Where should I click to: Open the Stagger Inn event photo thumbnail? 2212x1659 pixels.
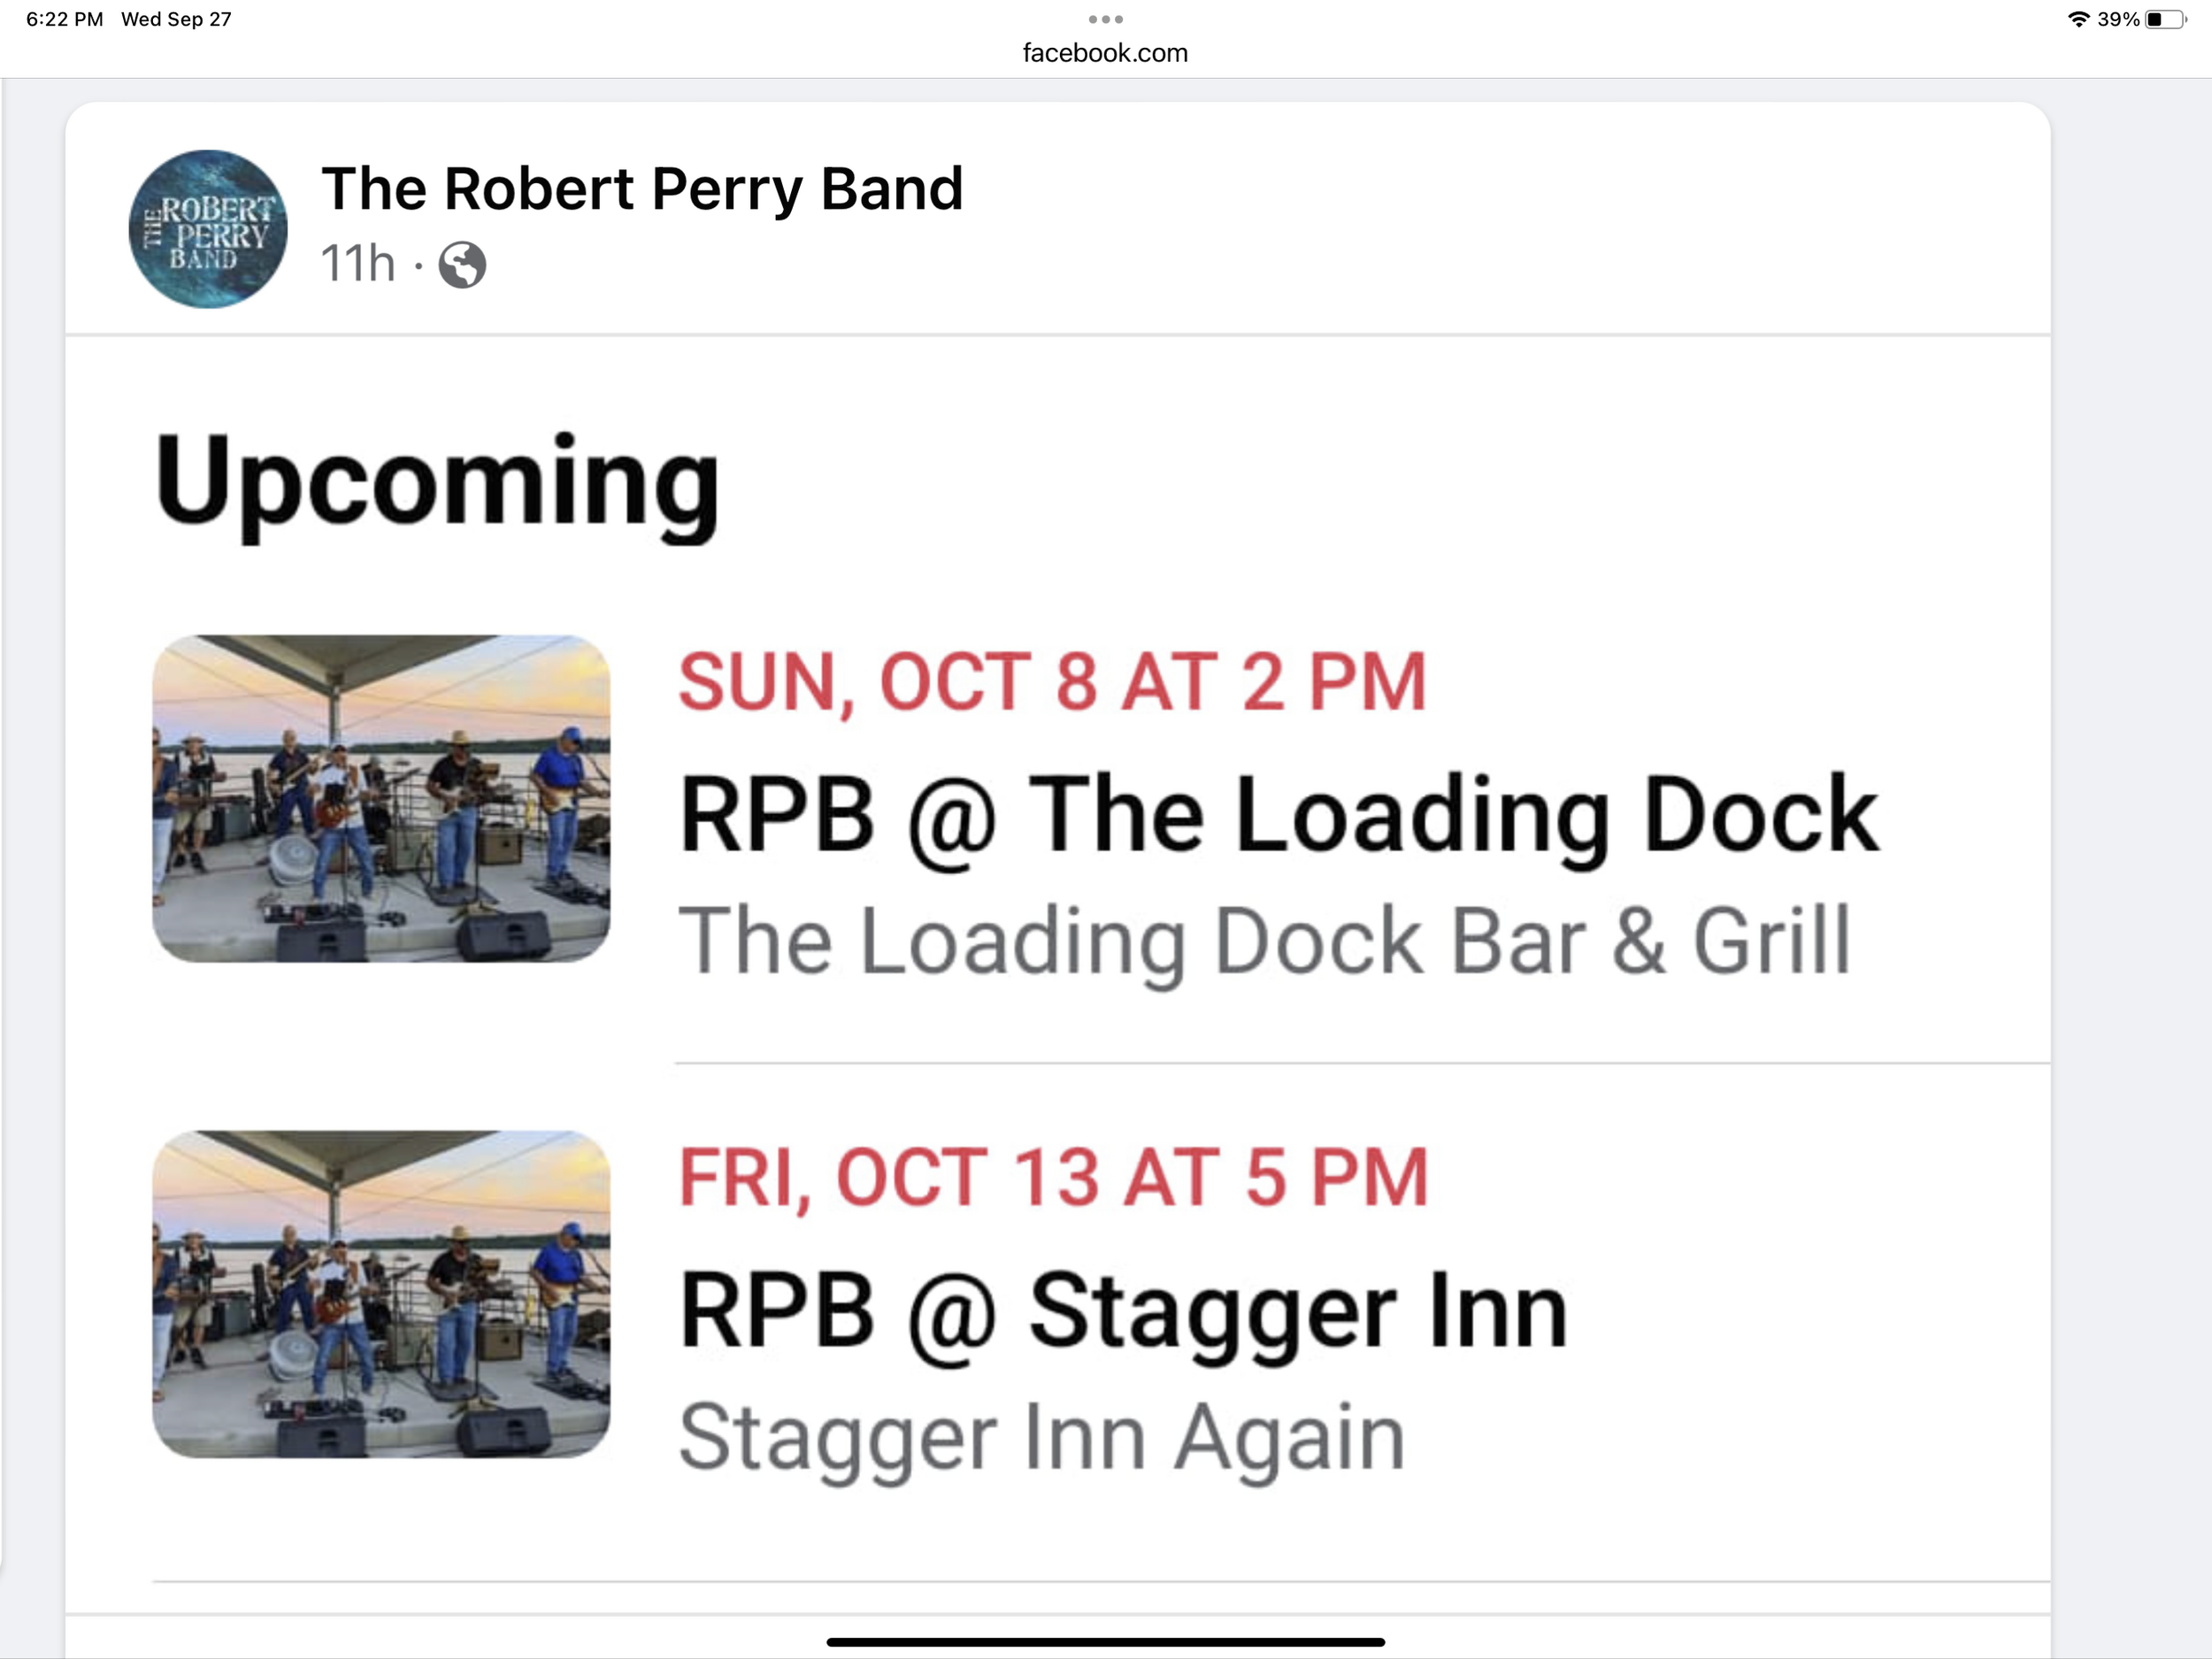point(381,1294)
